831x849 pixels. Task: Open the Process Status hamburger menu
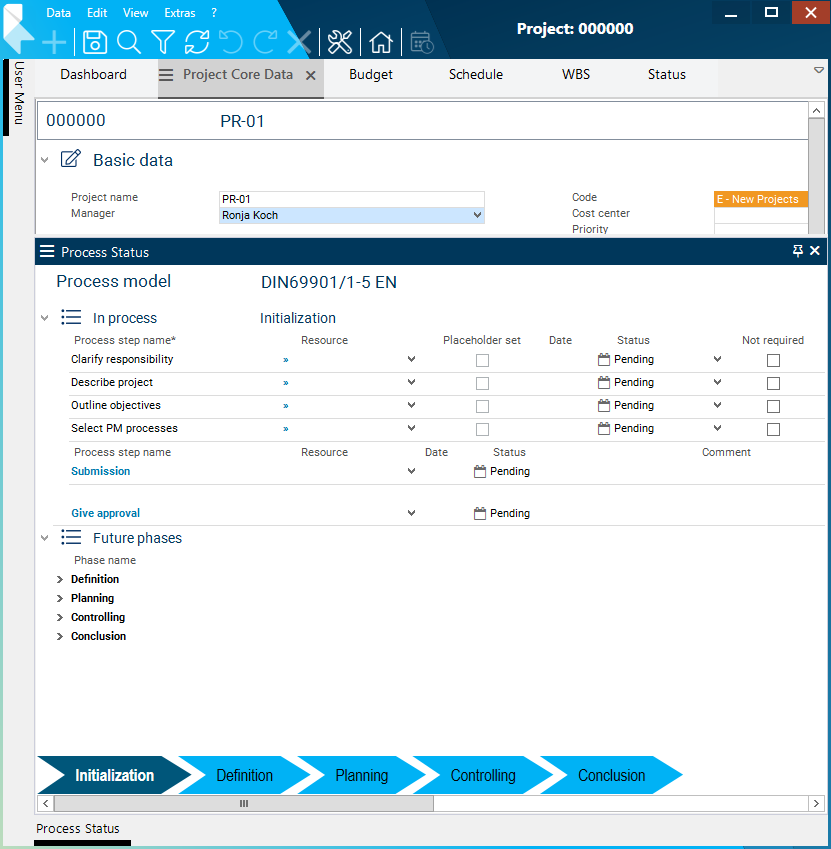(47, 252)
